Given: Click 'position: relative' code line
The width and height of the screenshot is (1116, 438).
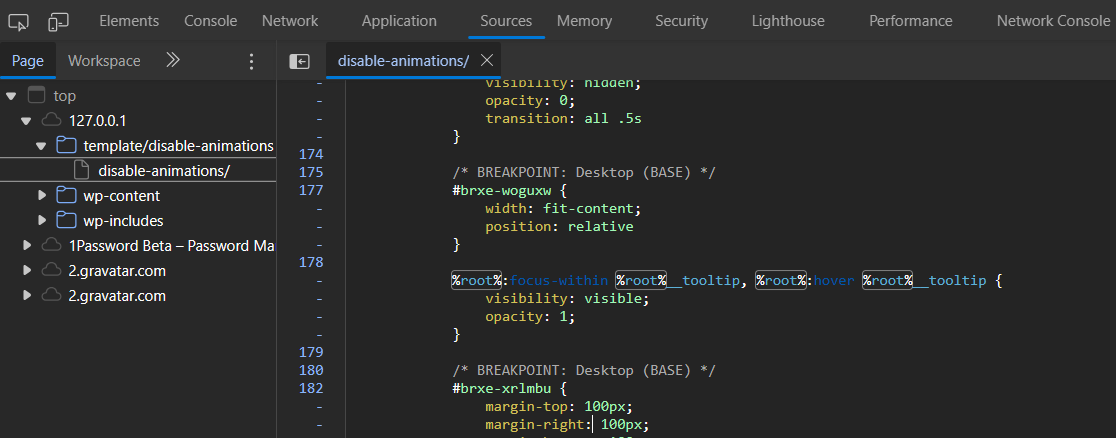Looking at the screenshot, I should point(559,226).
